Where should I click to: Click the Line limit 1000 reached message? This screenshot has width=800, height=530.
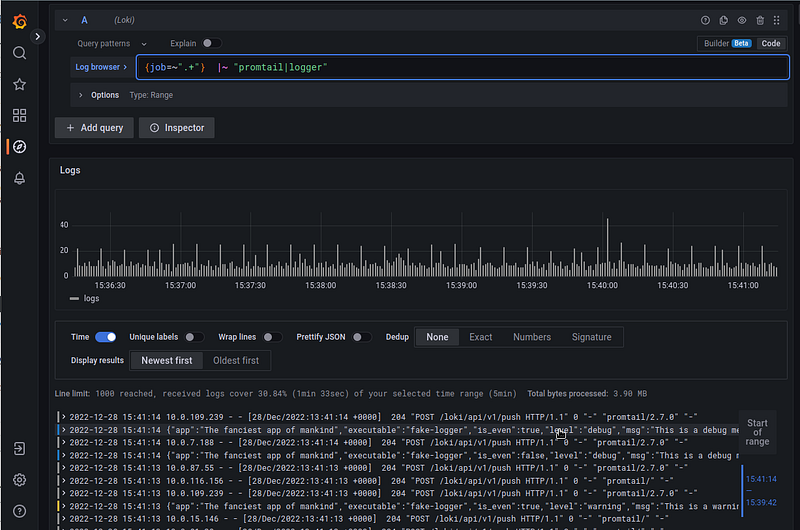[x=285, y=394]
